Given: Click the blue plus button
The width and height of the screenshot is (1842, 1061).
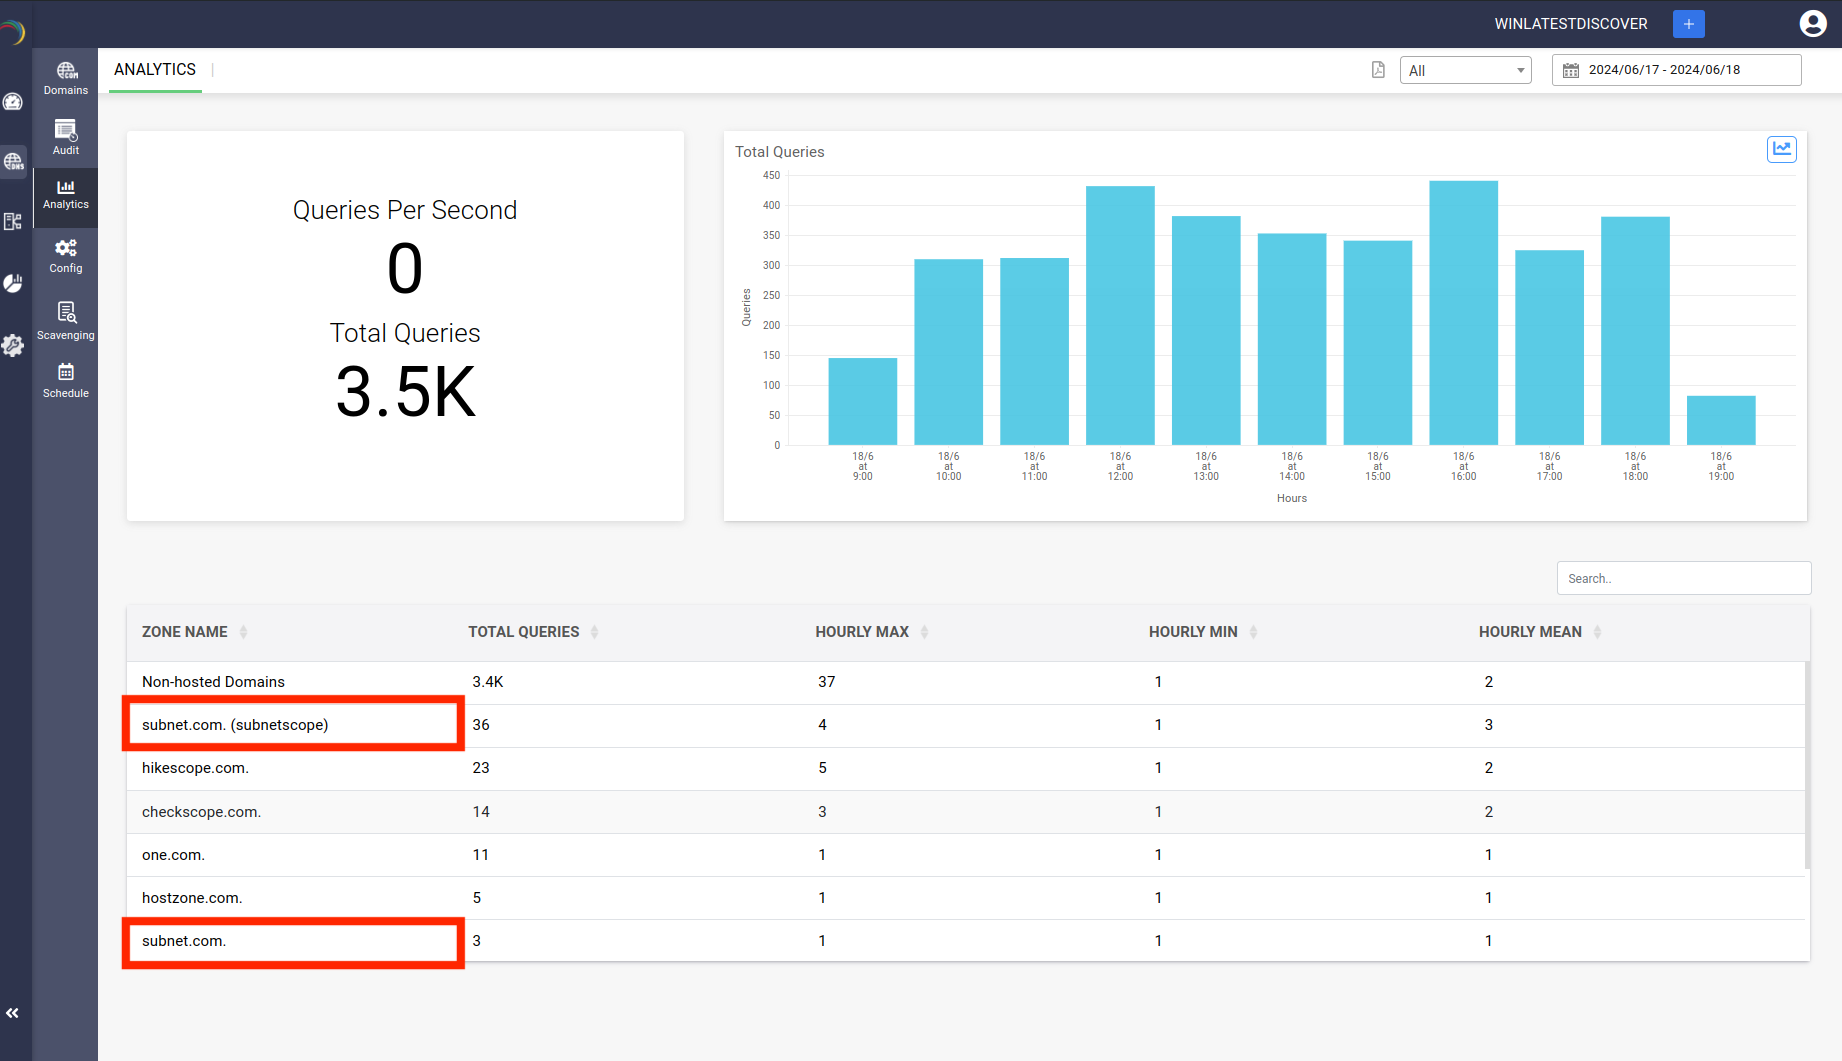Looking at the screenshot, I should (1688, 24).
